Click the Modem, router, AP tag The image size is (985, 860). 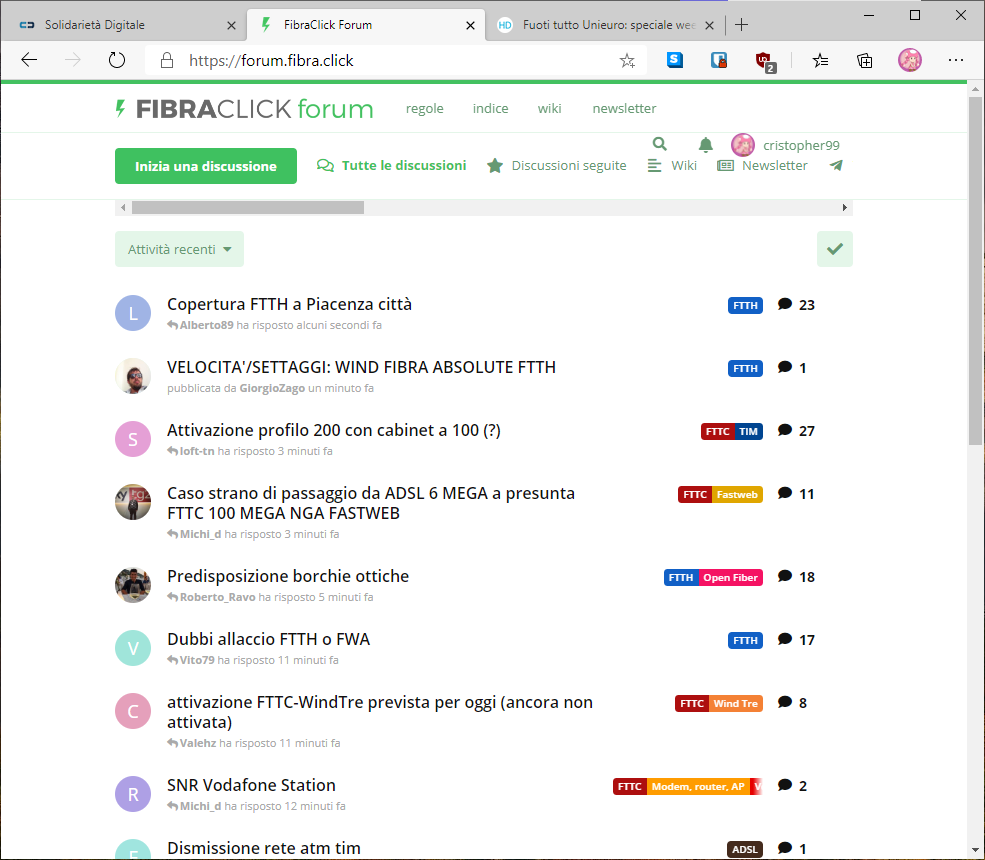coord(698,787)
